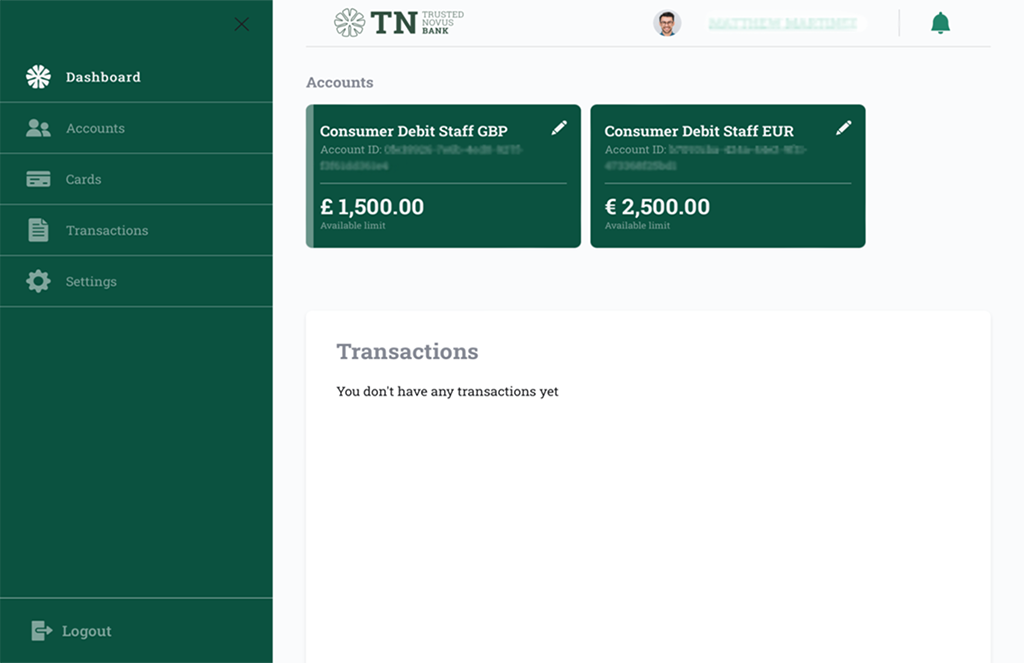Go to the Dashboard menu item

coord(103,77)
